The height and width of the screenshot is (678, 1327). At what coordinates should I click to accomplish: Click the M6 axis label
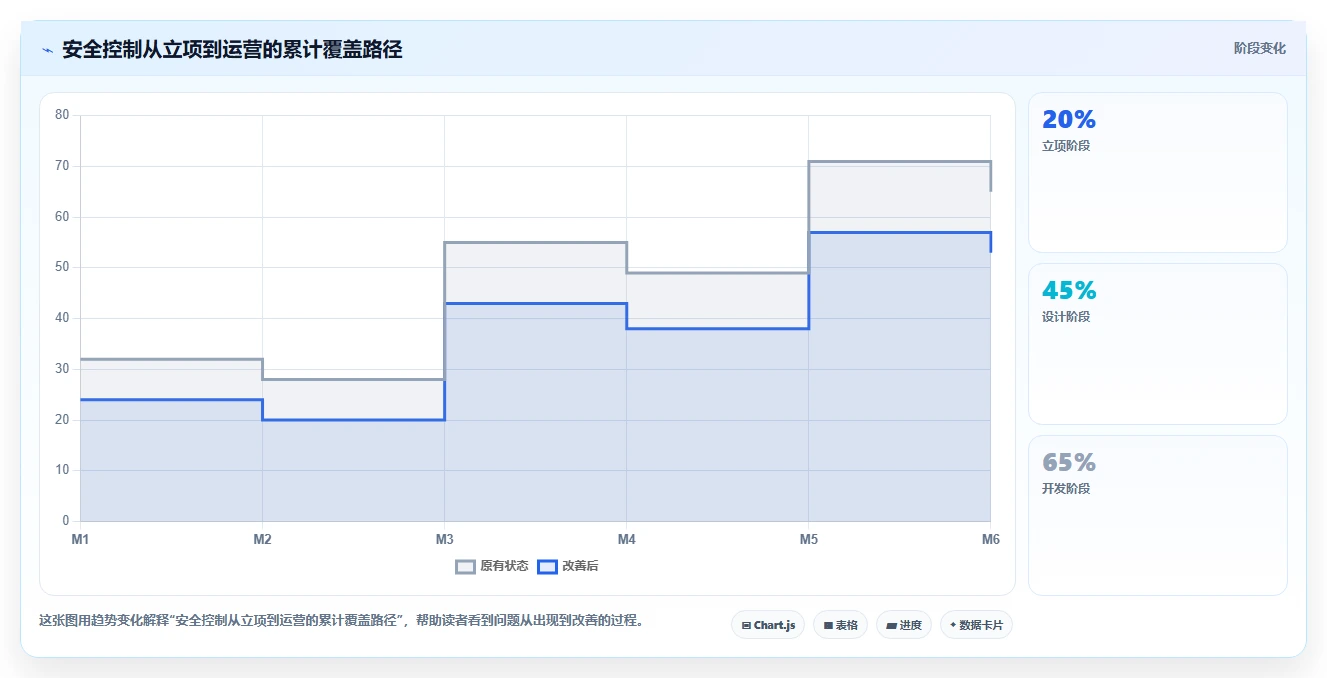990,540
